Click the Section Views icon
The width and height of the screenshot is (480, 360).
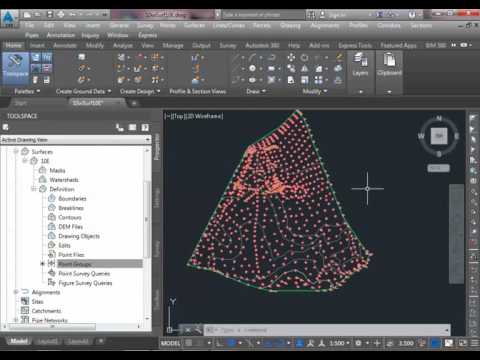click(196, 80)
